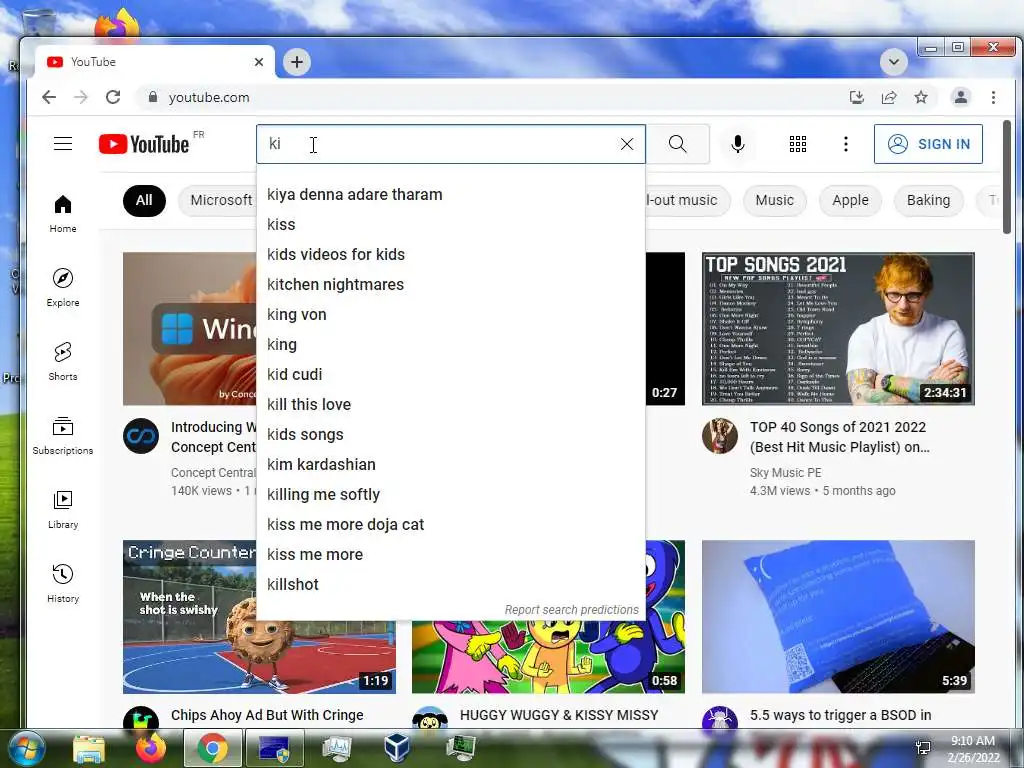Image resolution: width=1024 pixels, height=768 pixels.
Task: Click 'Report search predictions' link
Action: (x=571, y=610)
